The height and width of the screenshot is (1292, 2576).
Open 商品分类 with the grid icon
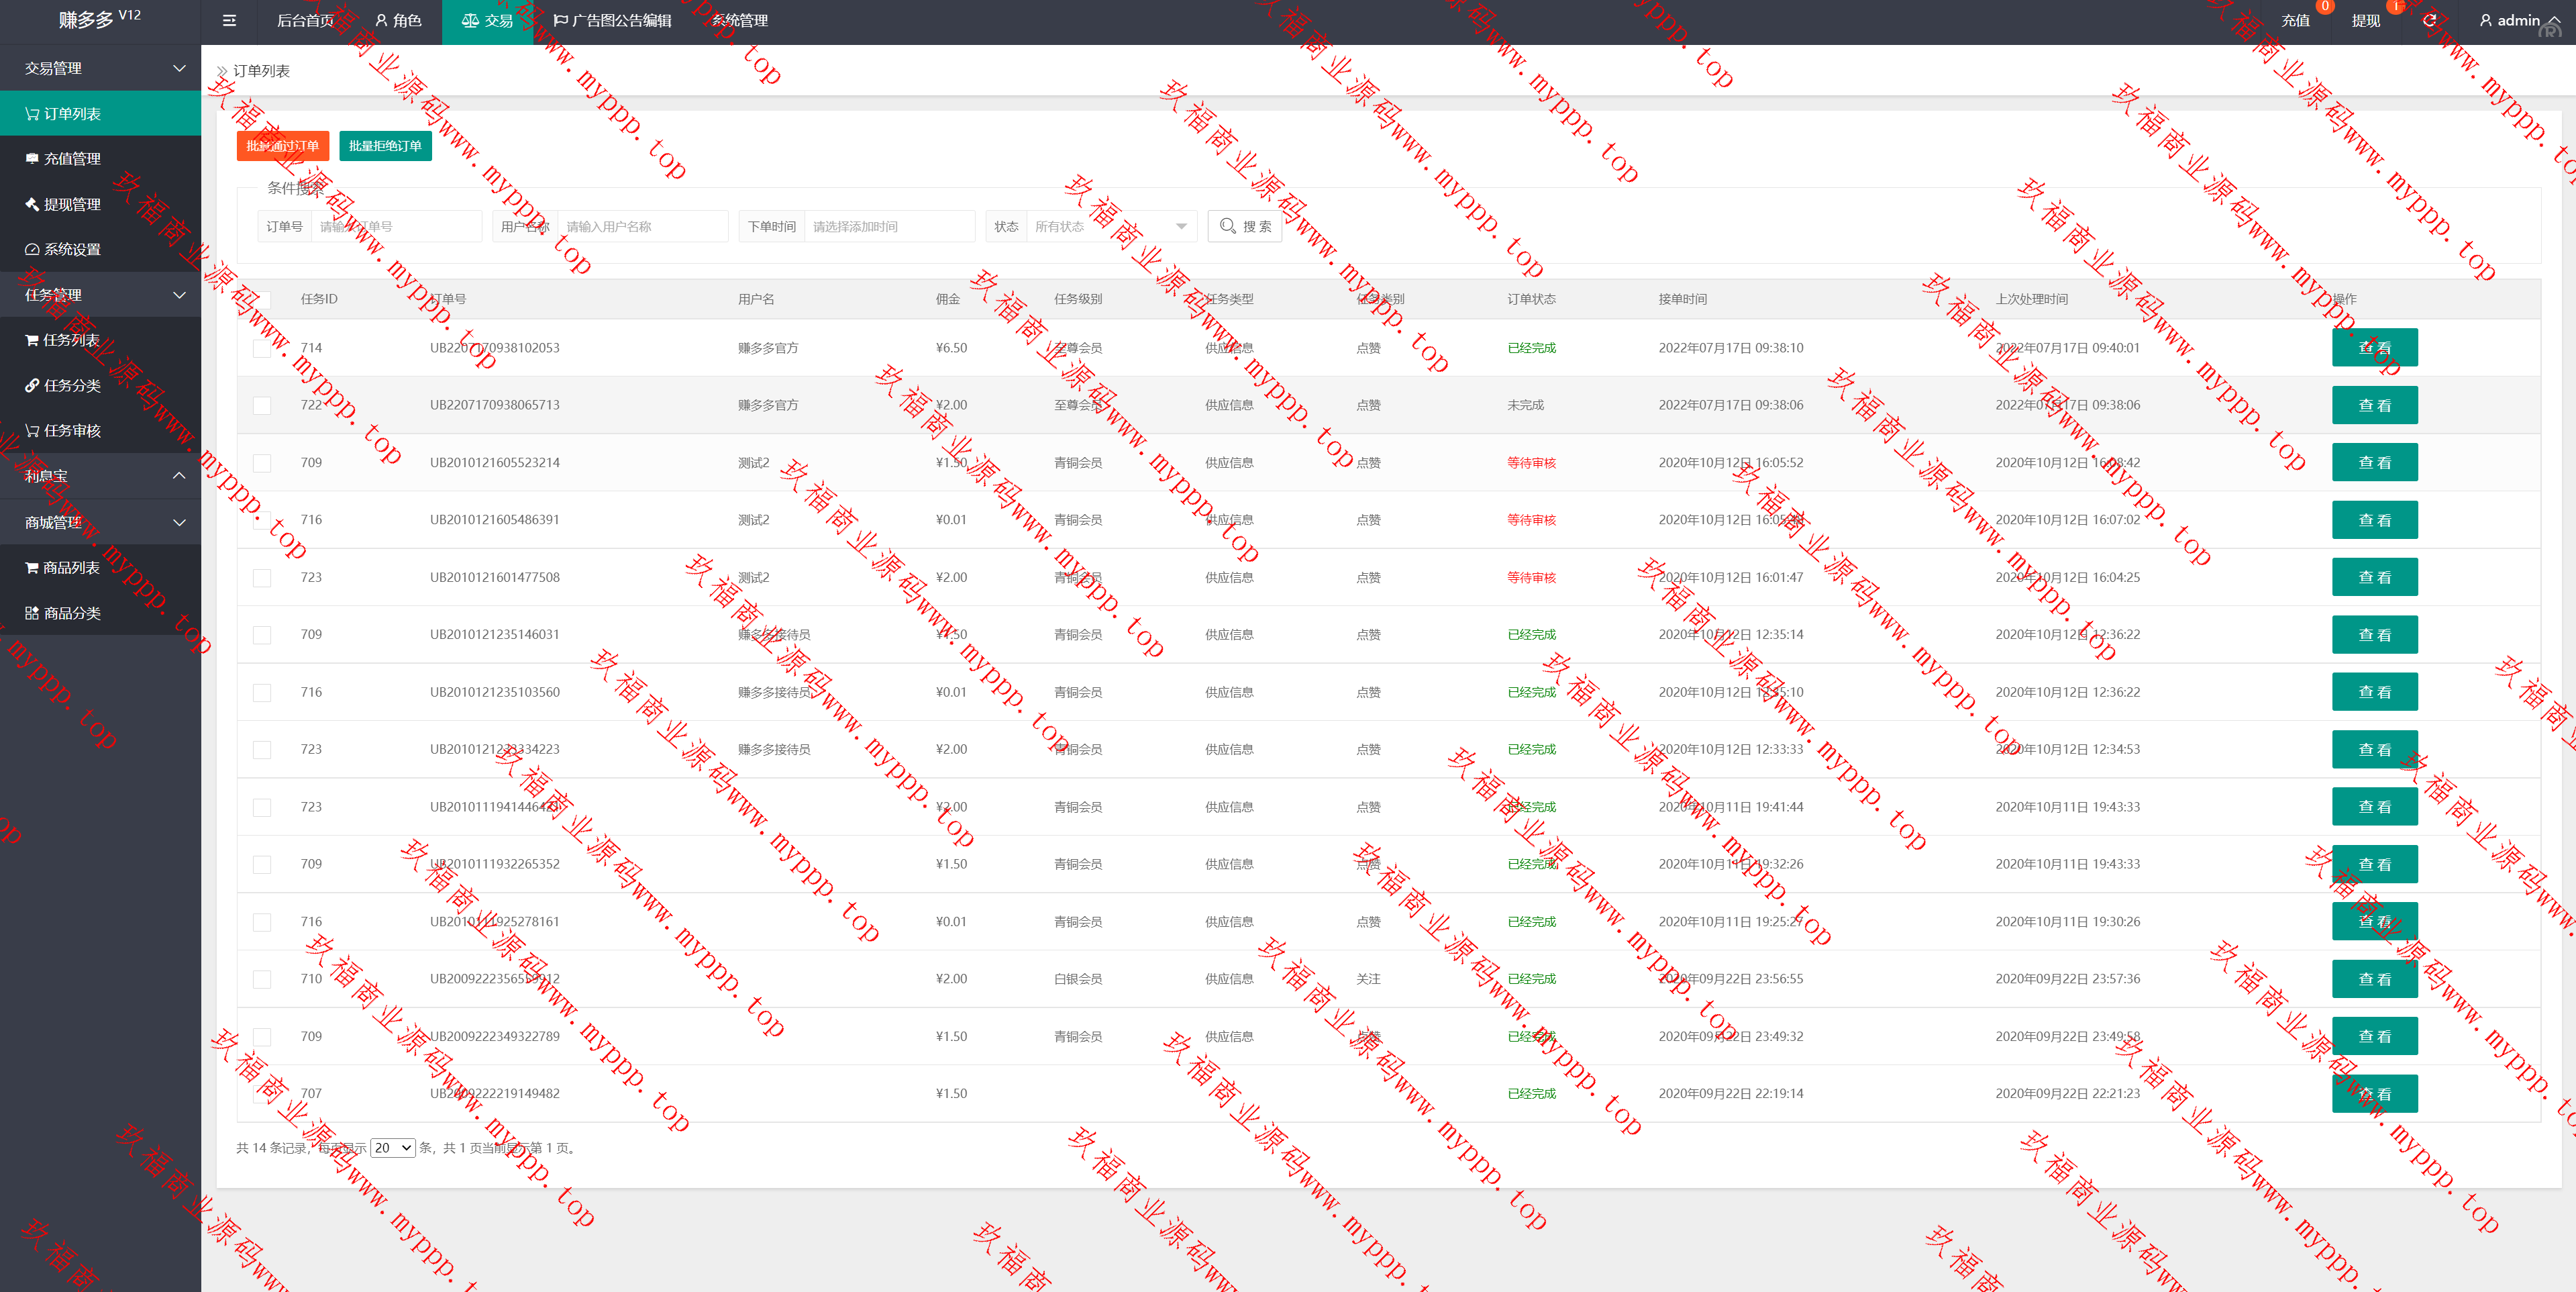point(32,613)
